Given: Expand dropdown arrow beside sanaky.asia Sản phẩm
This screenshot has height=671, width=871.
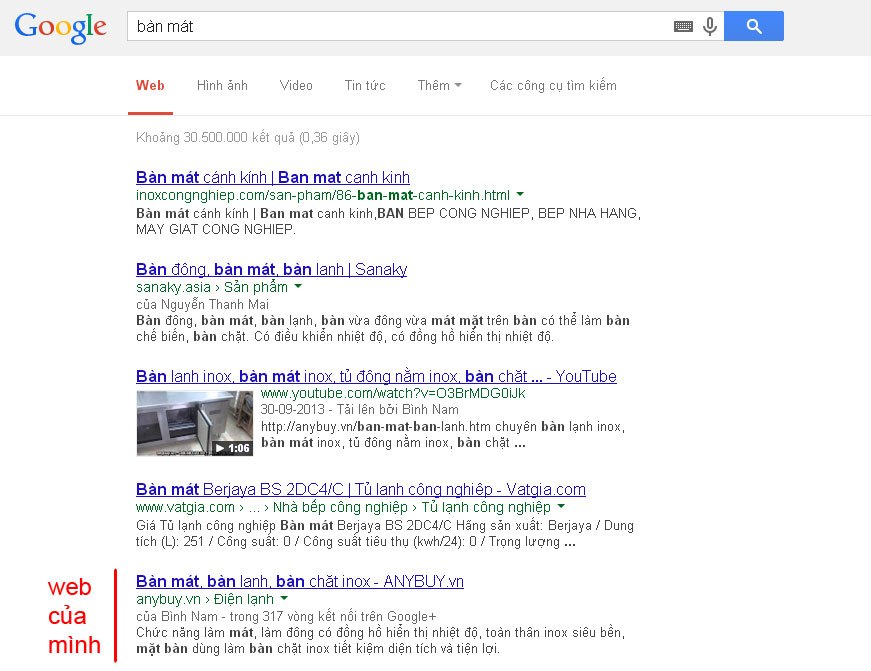Looking at the screenshot, I should 298,287.
